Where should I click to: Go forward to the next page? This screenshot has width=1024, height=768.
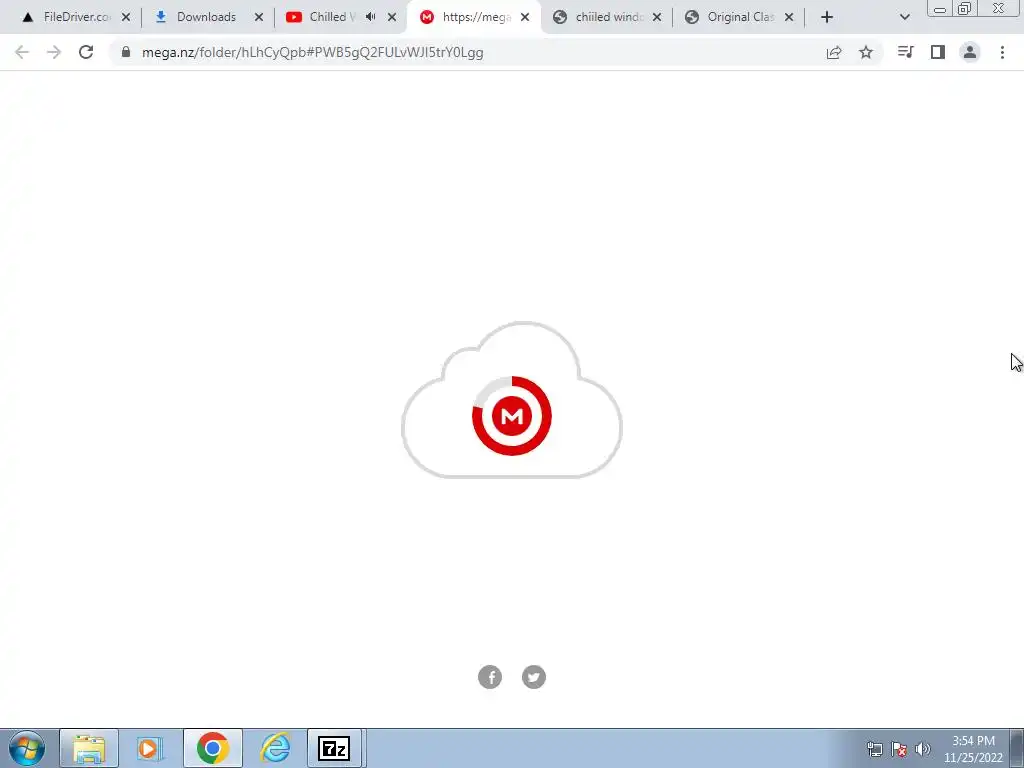[54, 52]
